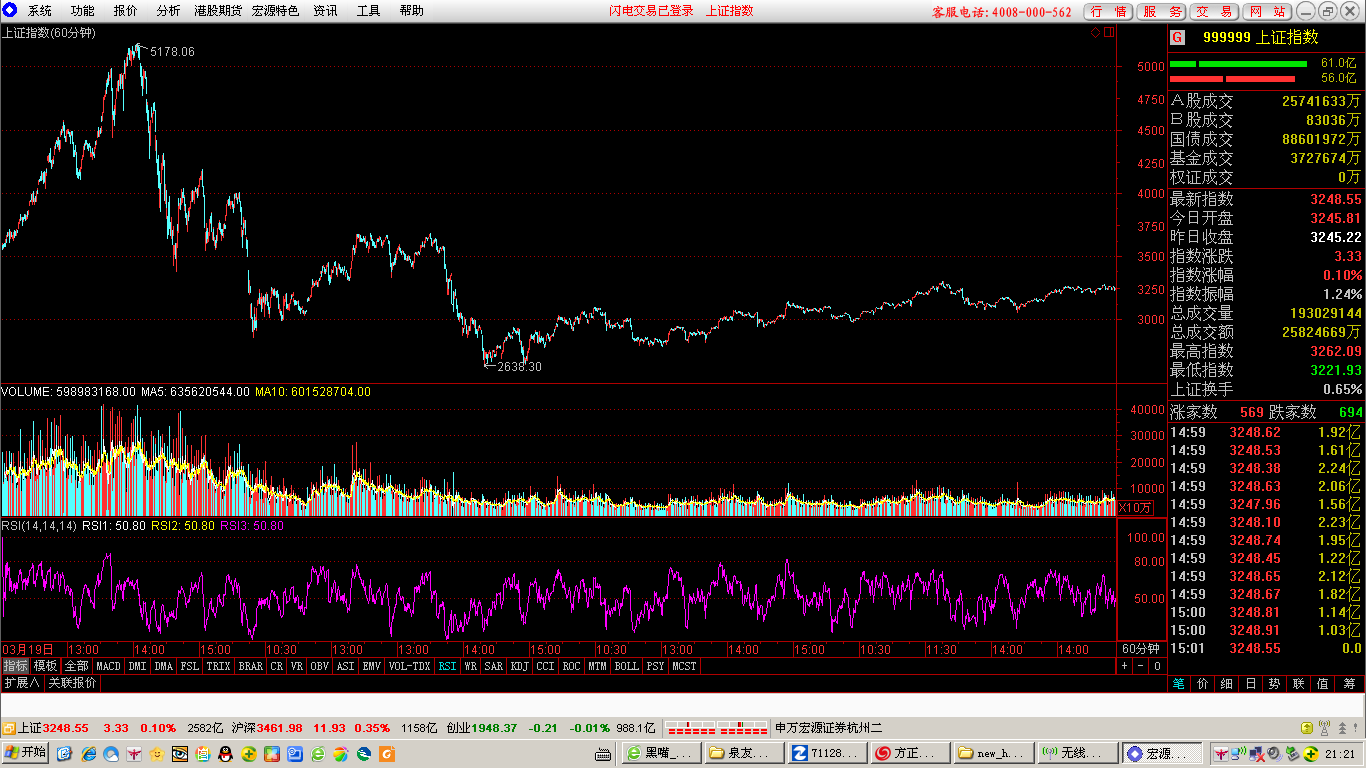
Task: Switch to 方正 taskbar window
Action: pos(911,753)
